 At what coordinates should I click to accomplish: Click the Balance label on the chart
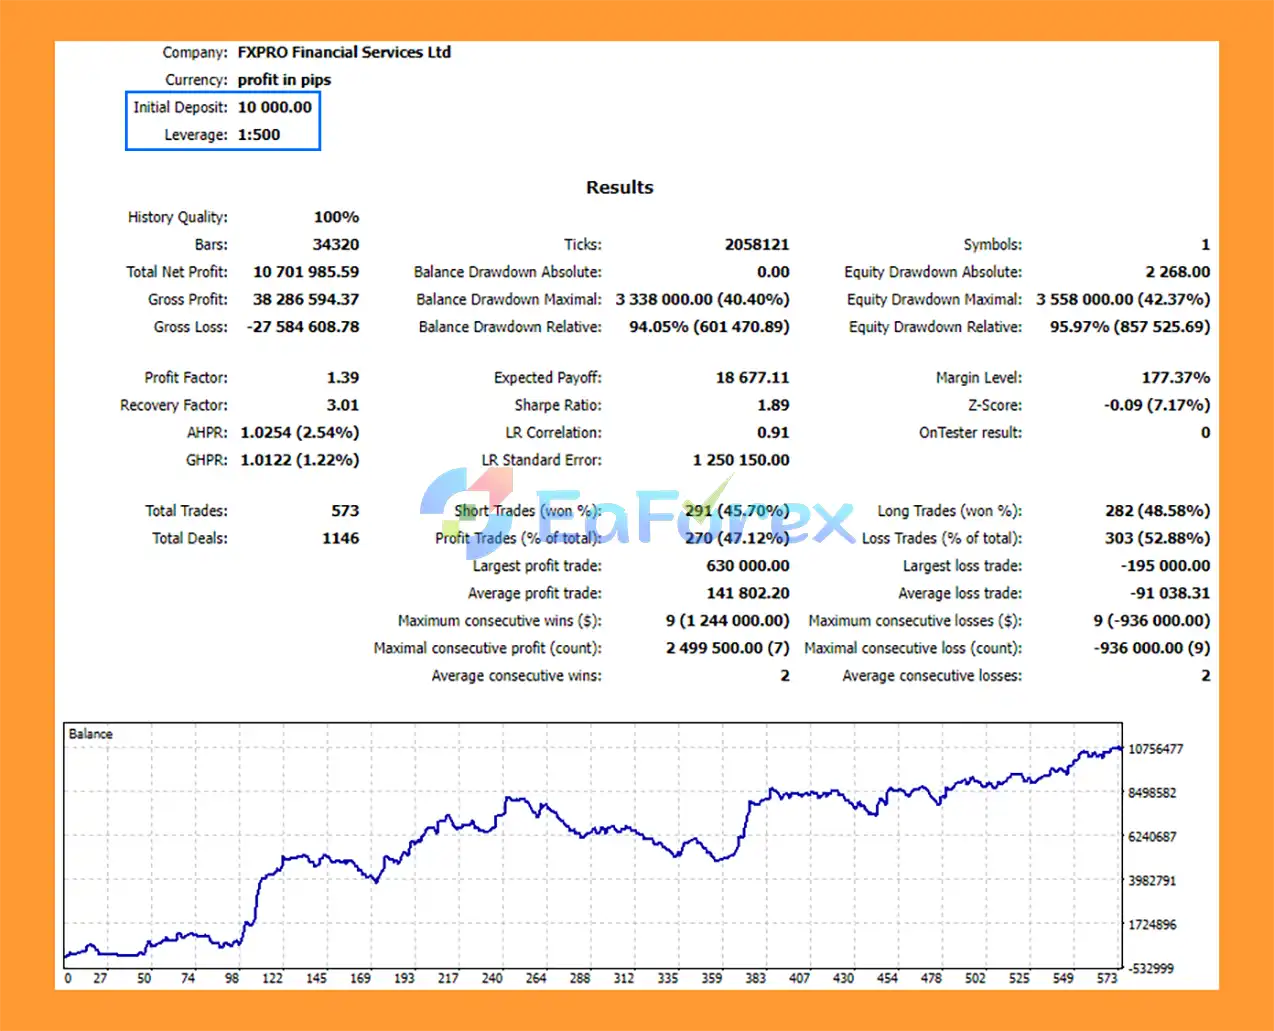coord(90,734)
